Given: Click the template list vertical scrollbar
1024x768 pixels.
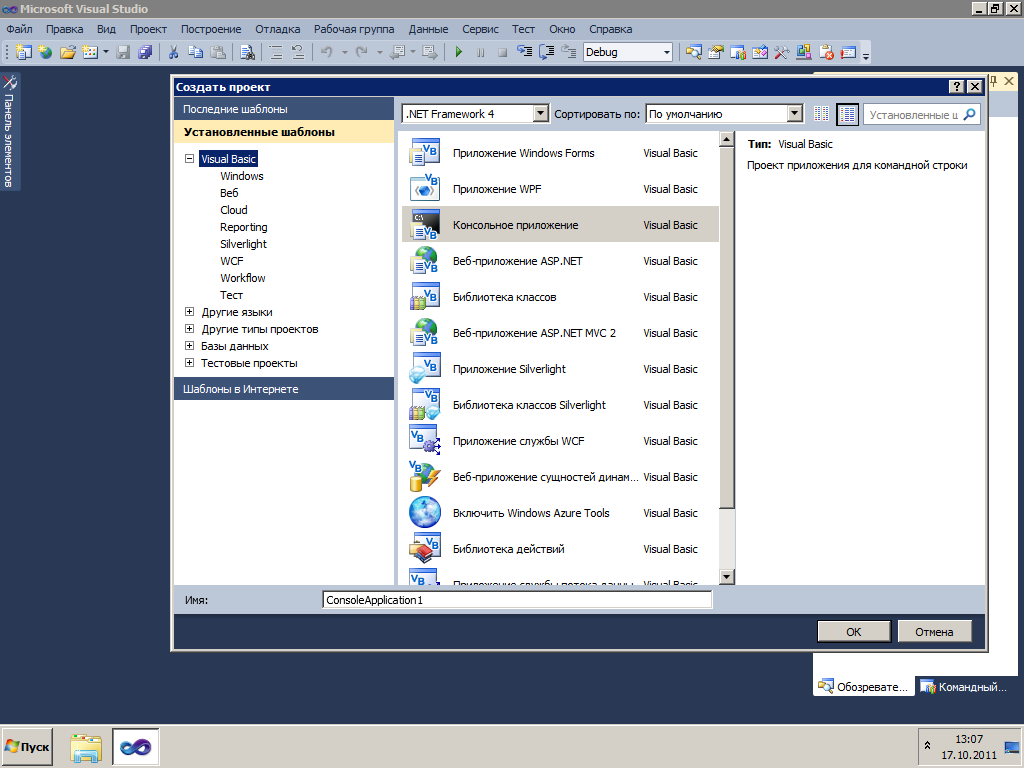Looking at the screenshot, I should [x=727, y=350].
